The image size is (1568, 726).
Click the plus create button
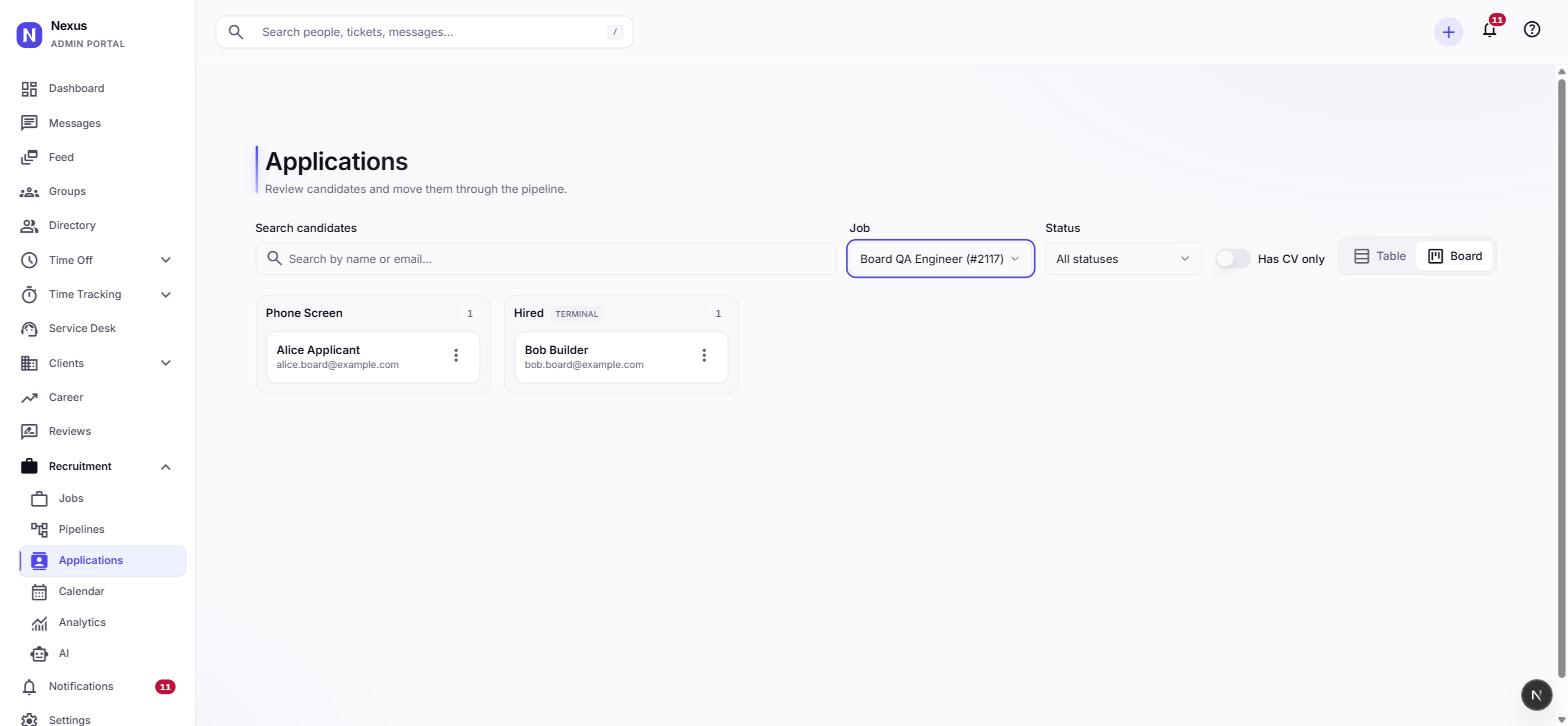click(x=1448, y=32)
